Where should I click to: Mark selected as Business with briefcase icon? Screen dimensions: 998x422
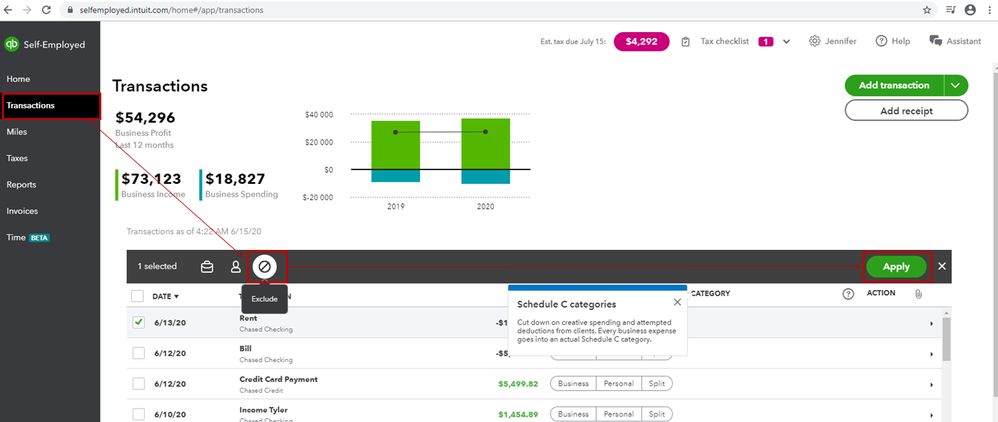[x=207, y=267]
